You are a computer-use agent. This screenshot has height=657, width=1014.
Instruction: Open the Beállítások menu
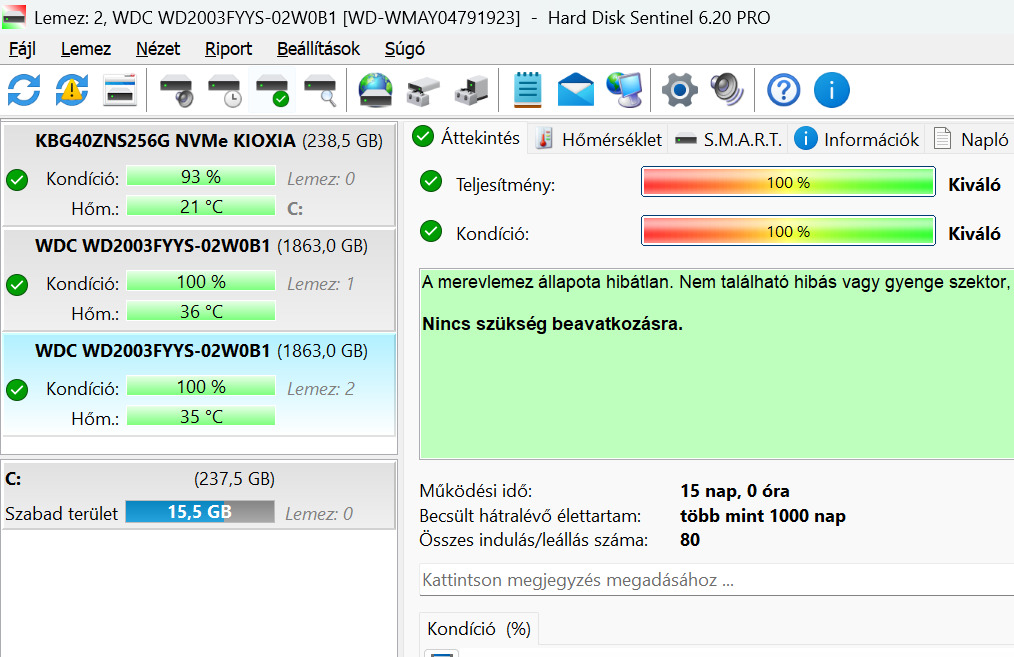(318, 49)
